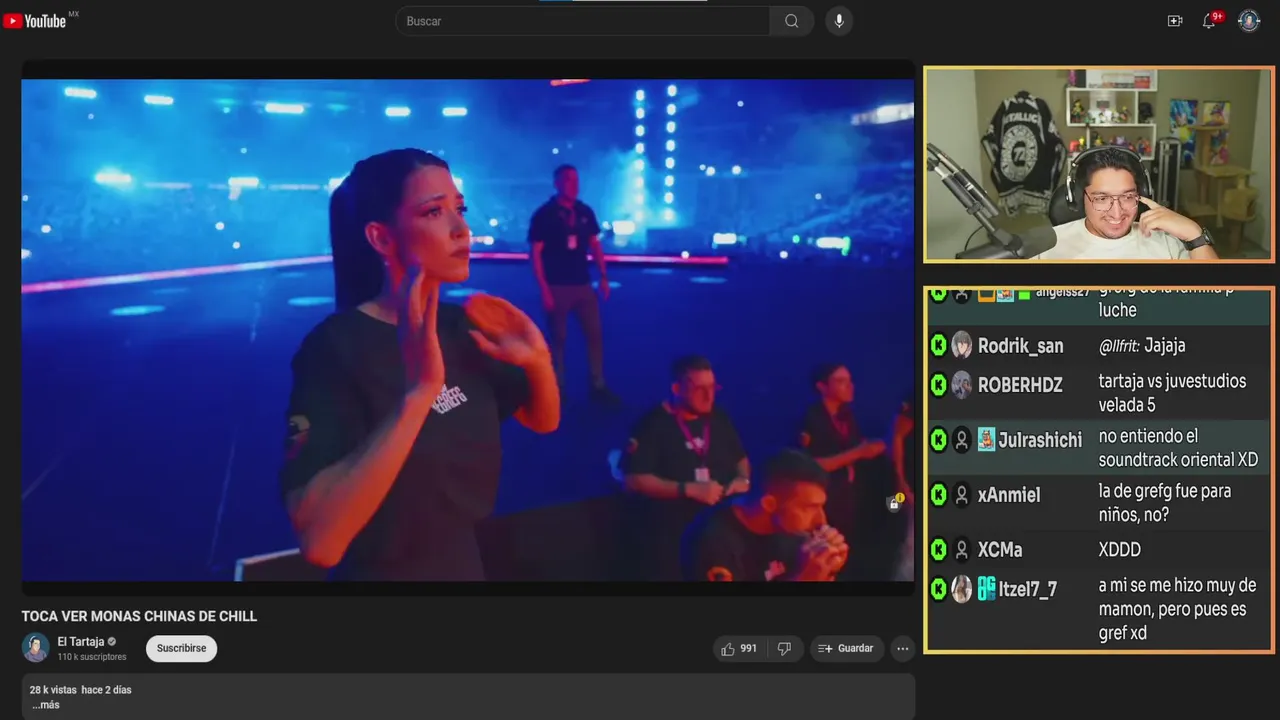
Task: Start voice search with the microphone icon
Action: coord(839,21)
